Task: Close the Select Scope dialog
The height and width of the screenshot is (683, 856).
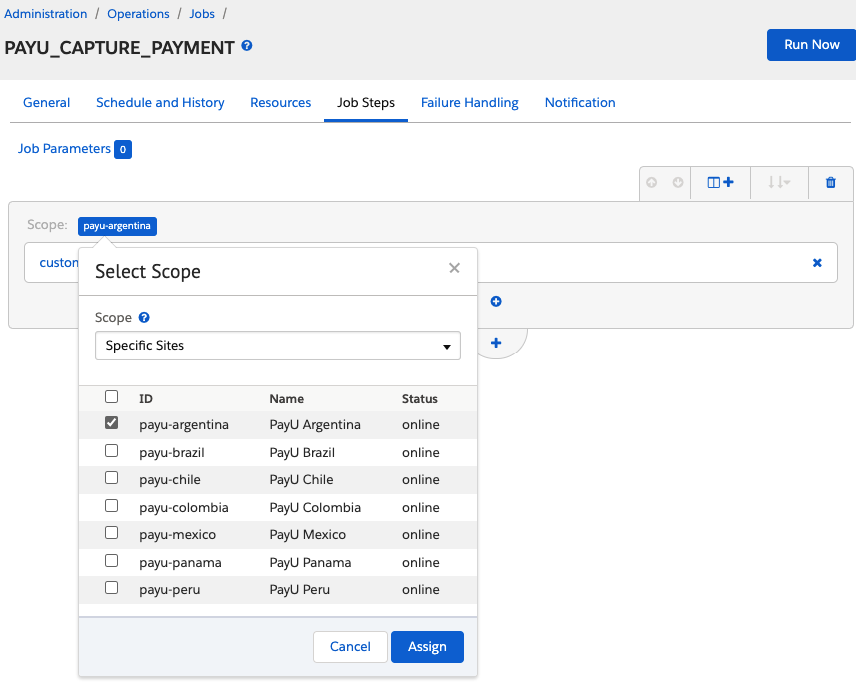Action: tap(454, 268)
